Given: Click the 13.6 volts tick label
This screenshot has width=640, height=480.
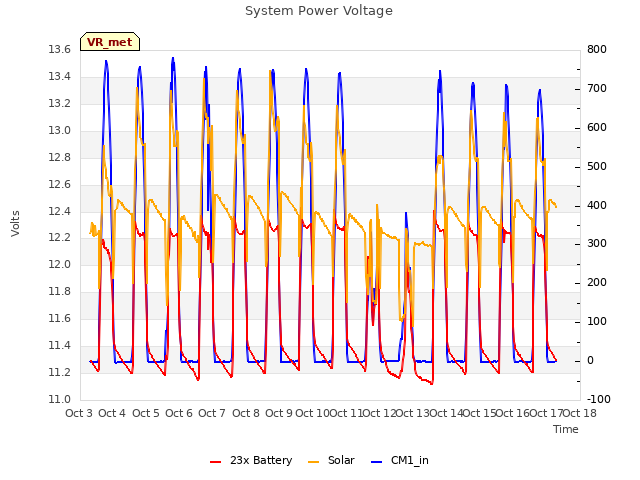Looking at the screenshot, I should [x=60, y=49].
